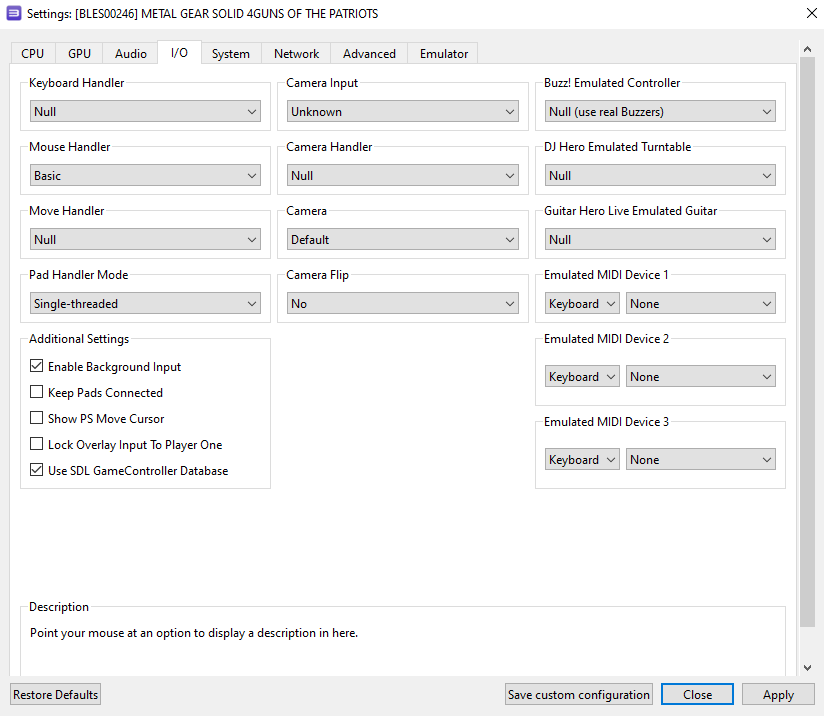Open DJ Hero Emulated Turntable dropdown

coord(660,176)
